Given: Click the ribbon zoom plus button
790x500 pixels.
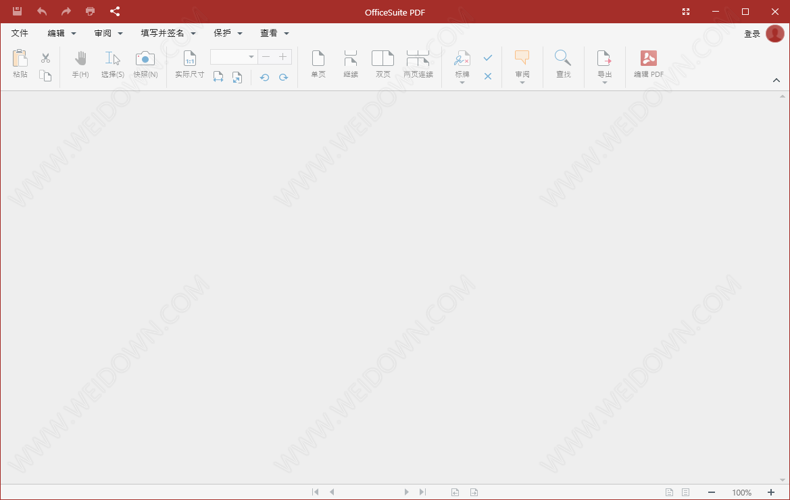Looking at the screenshot, I should [283, 56].
